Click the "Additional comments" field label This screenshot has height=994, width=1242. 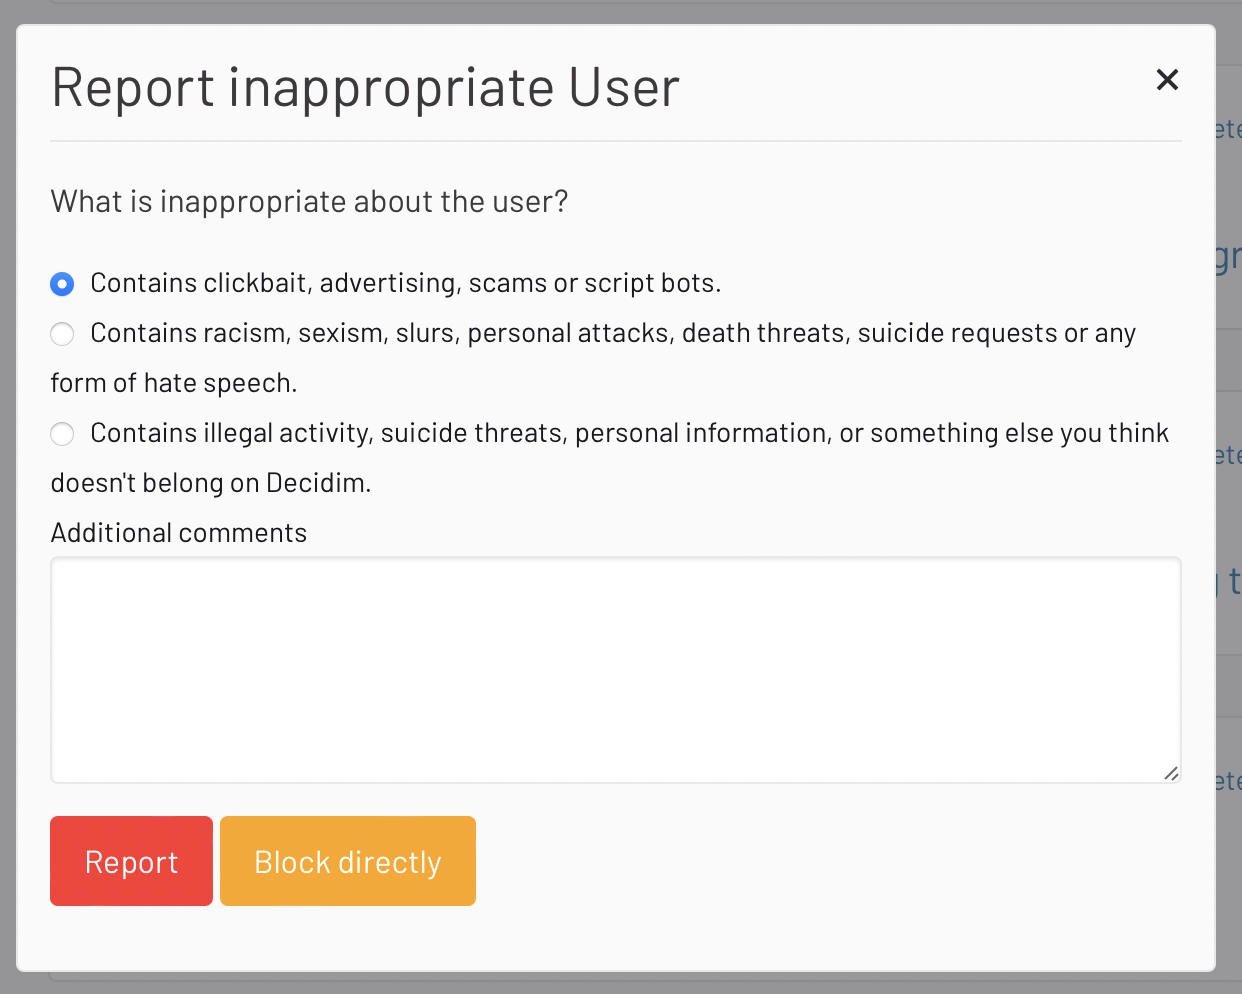tap(179, 533)
